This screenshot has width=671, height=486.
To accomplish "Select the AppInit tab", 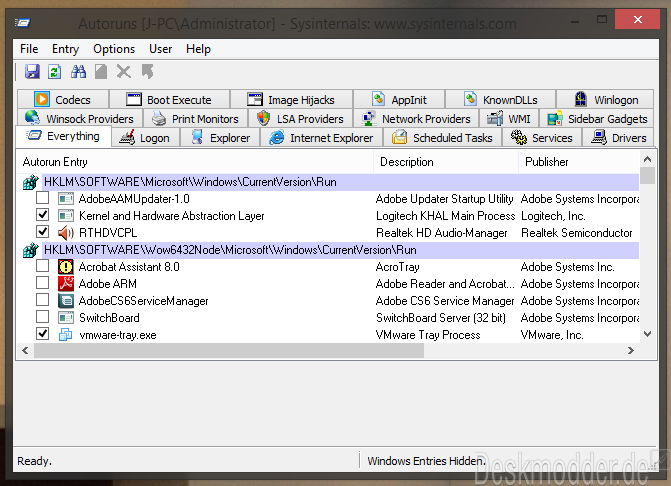I will tap(399, 99).
